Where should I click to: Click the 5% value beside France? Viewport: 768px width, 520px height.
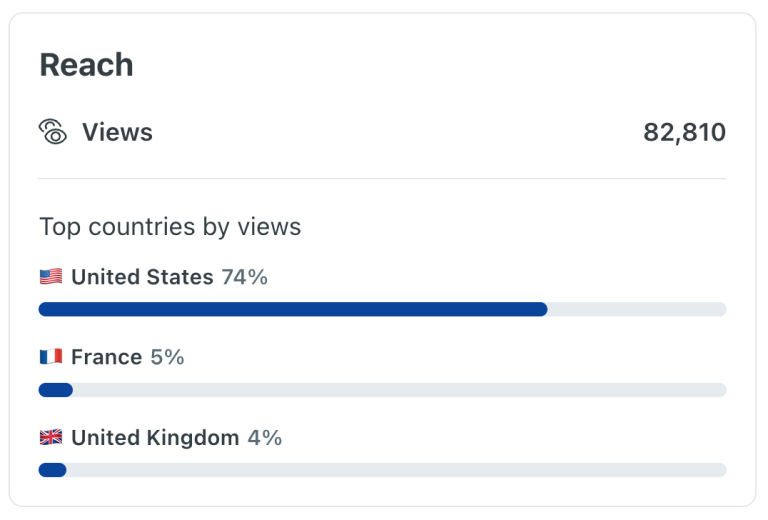167,357
